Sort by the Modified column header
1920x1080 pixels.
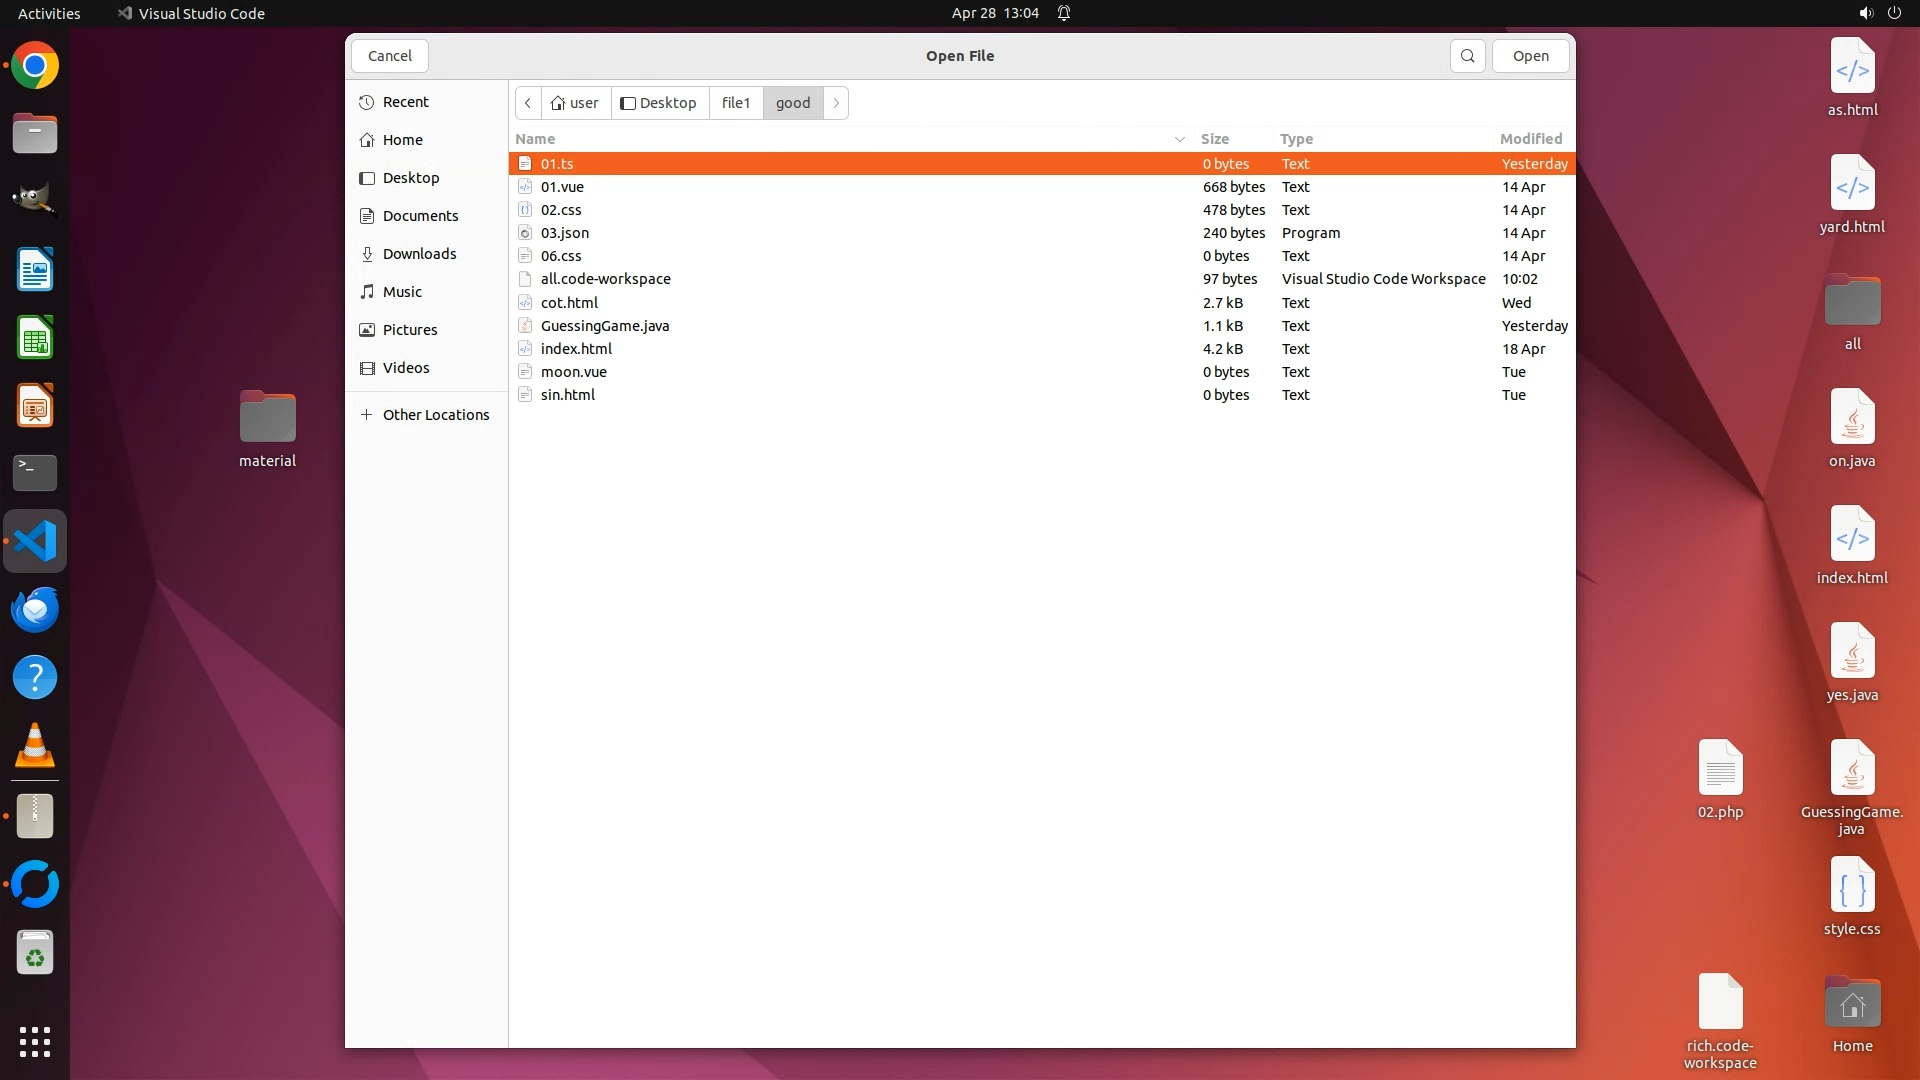click(x=1530, y=139)
